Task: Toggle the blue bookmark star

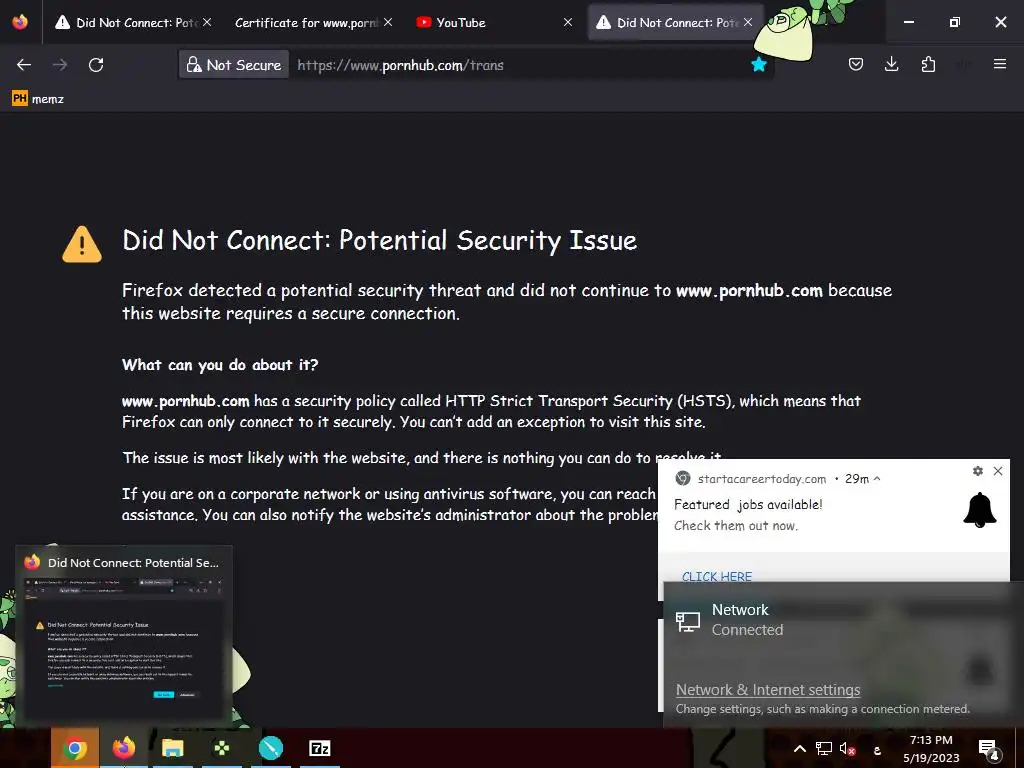Action: click(758, 65)
